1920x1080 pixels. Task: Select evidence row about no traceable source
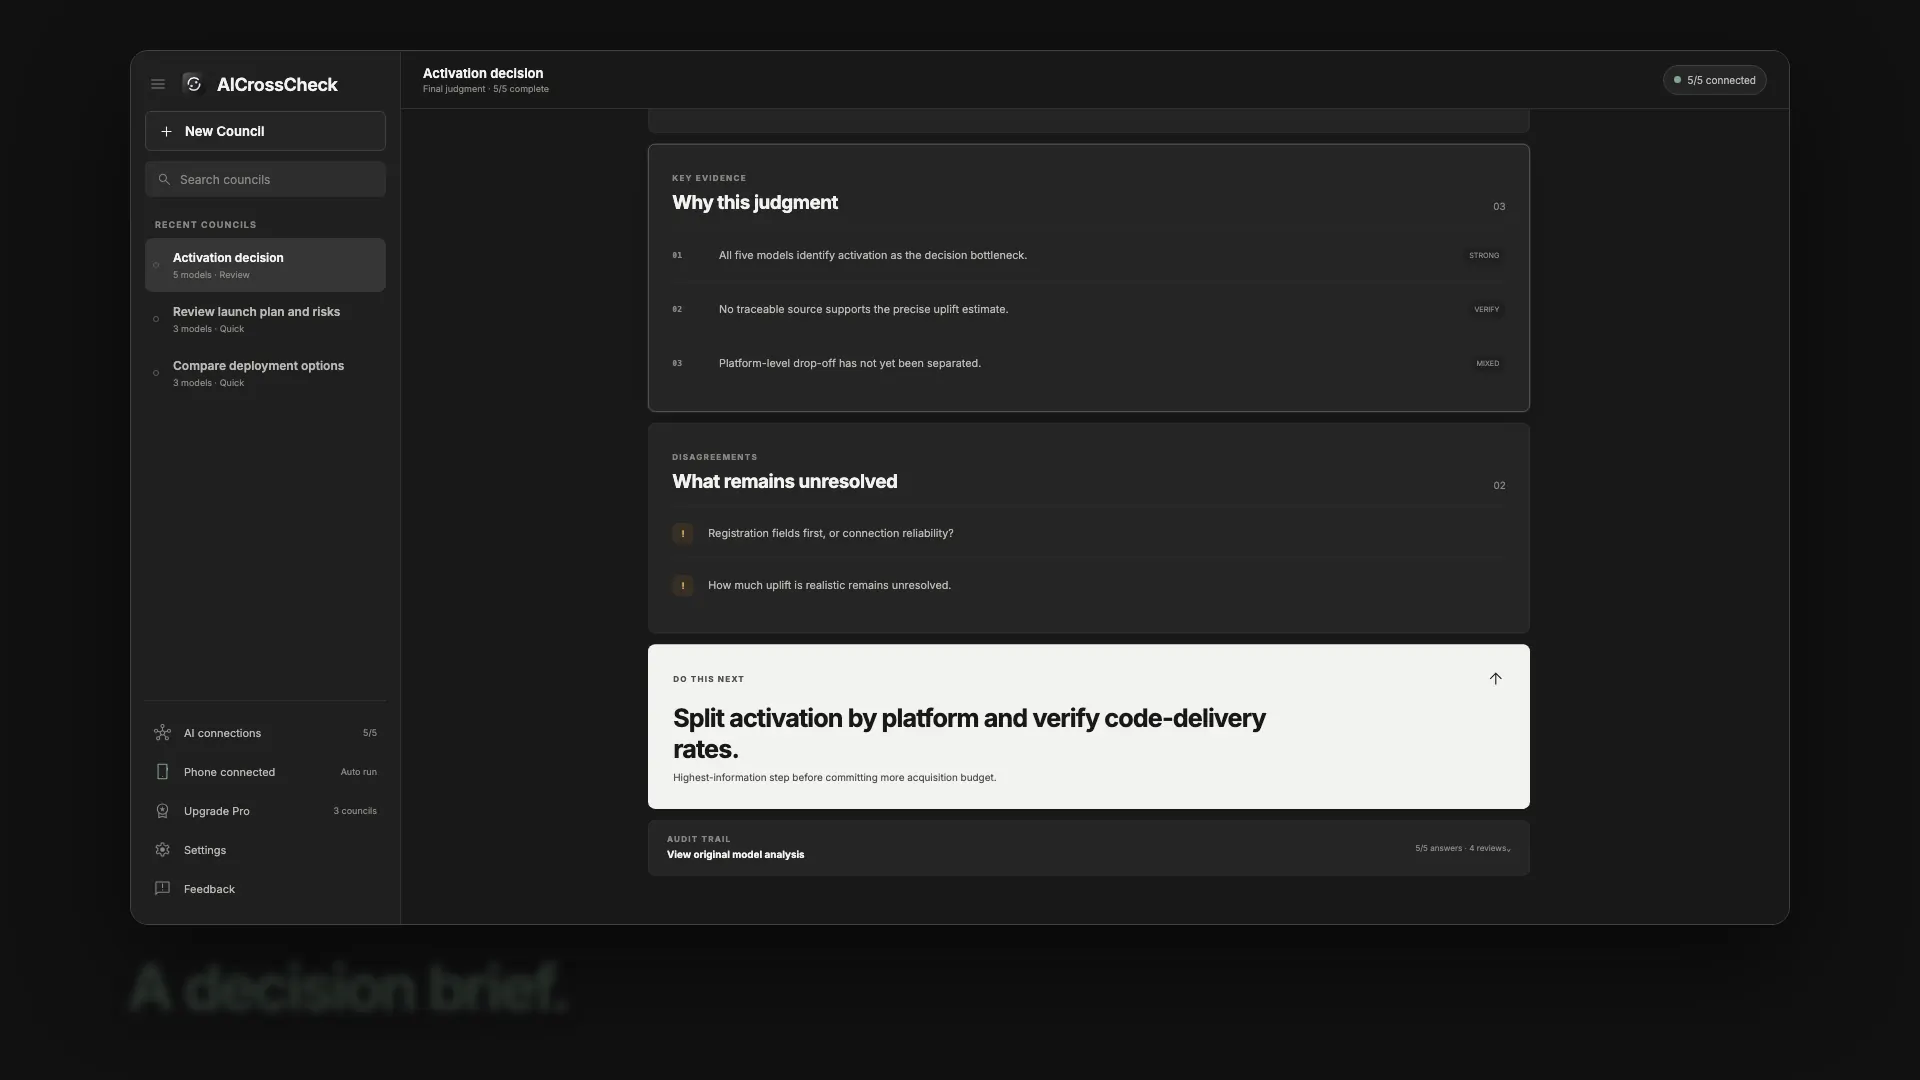(x=1089, y=310)
